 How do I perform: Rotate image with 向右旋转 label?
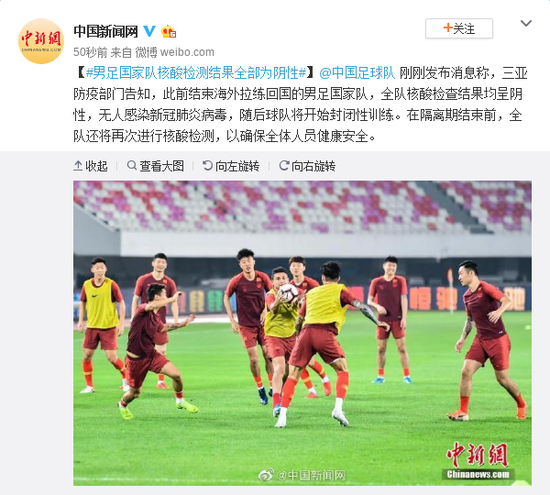(x=307, y=166)
